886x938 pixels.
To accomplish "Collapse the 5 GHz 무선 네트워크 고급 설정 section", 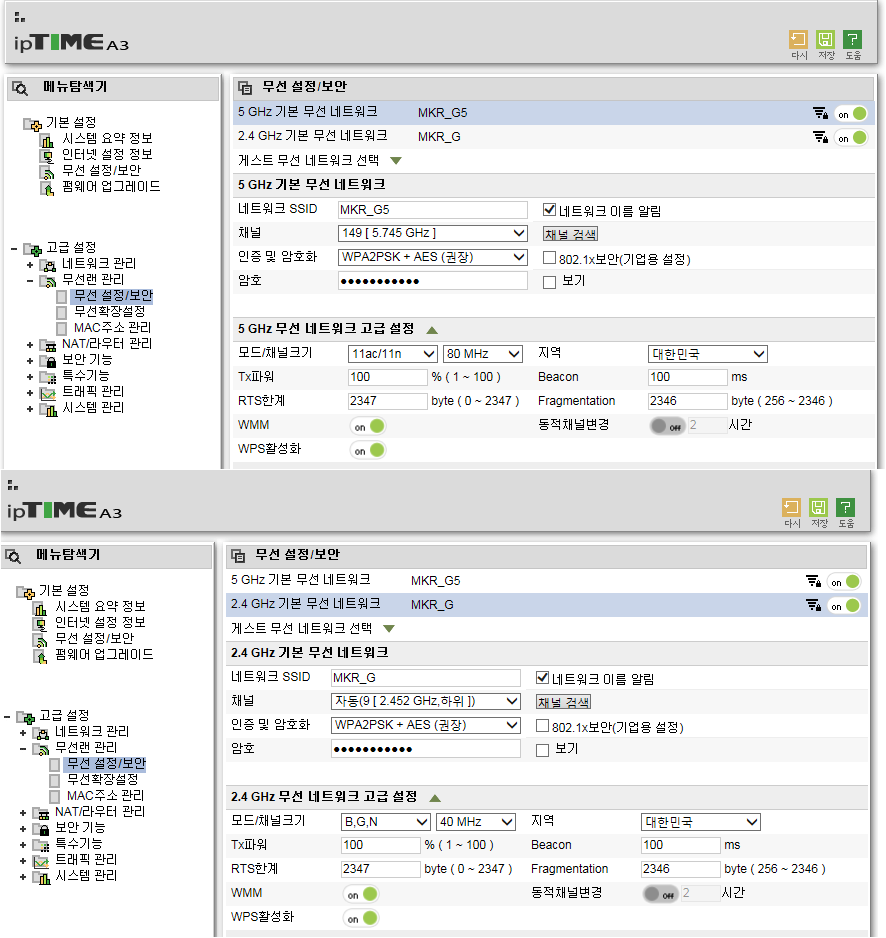I will click(x=432, y=330).
